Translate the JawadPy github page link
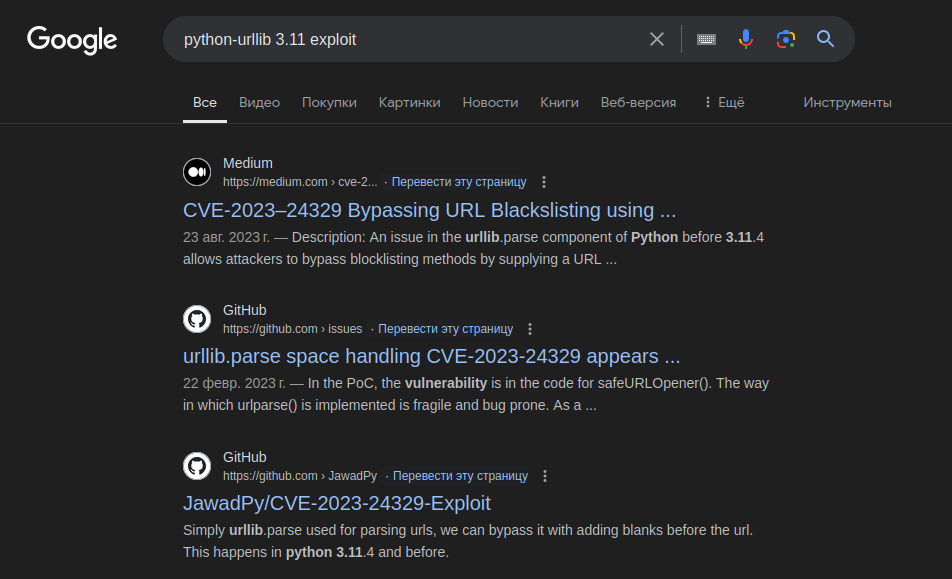The height and width of the screenshot is (579, 952). pos(460,476)
